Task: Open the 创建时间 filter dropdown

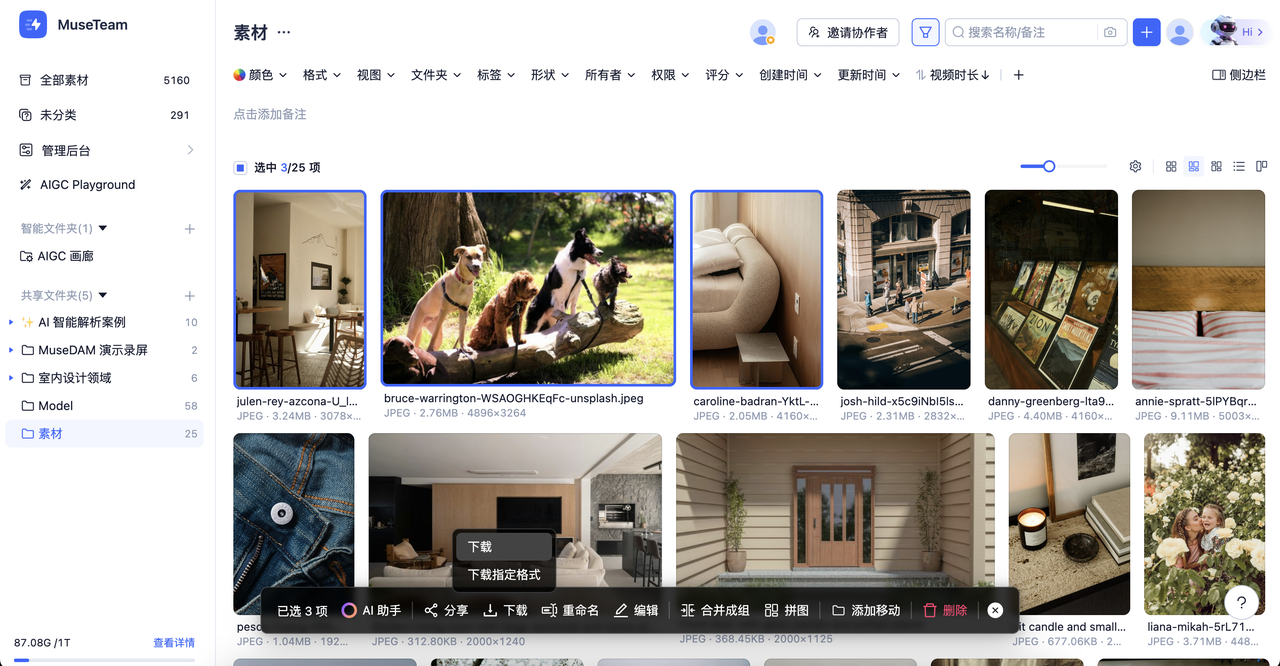Action: (x=789, y=74)
